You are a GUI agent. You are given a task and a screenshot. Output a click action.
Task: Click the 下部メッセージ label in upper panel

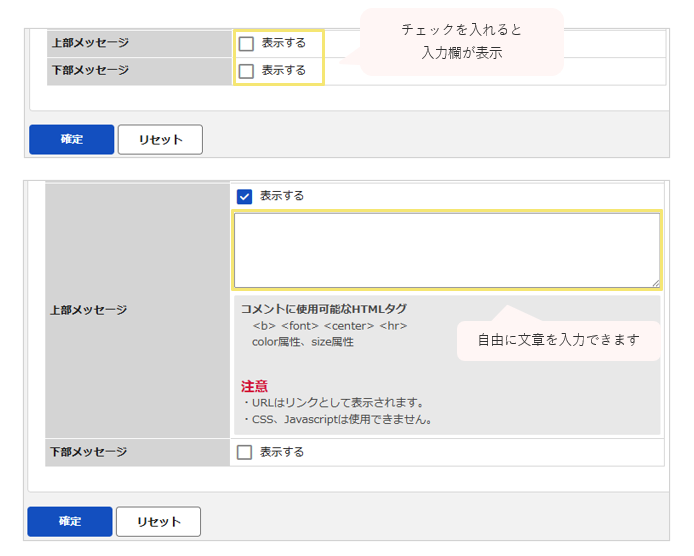[x=90, y=70]
